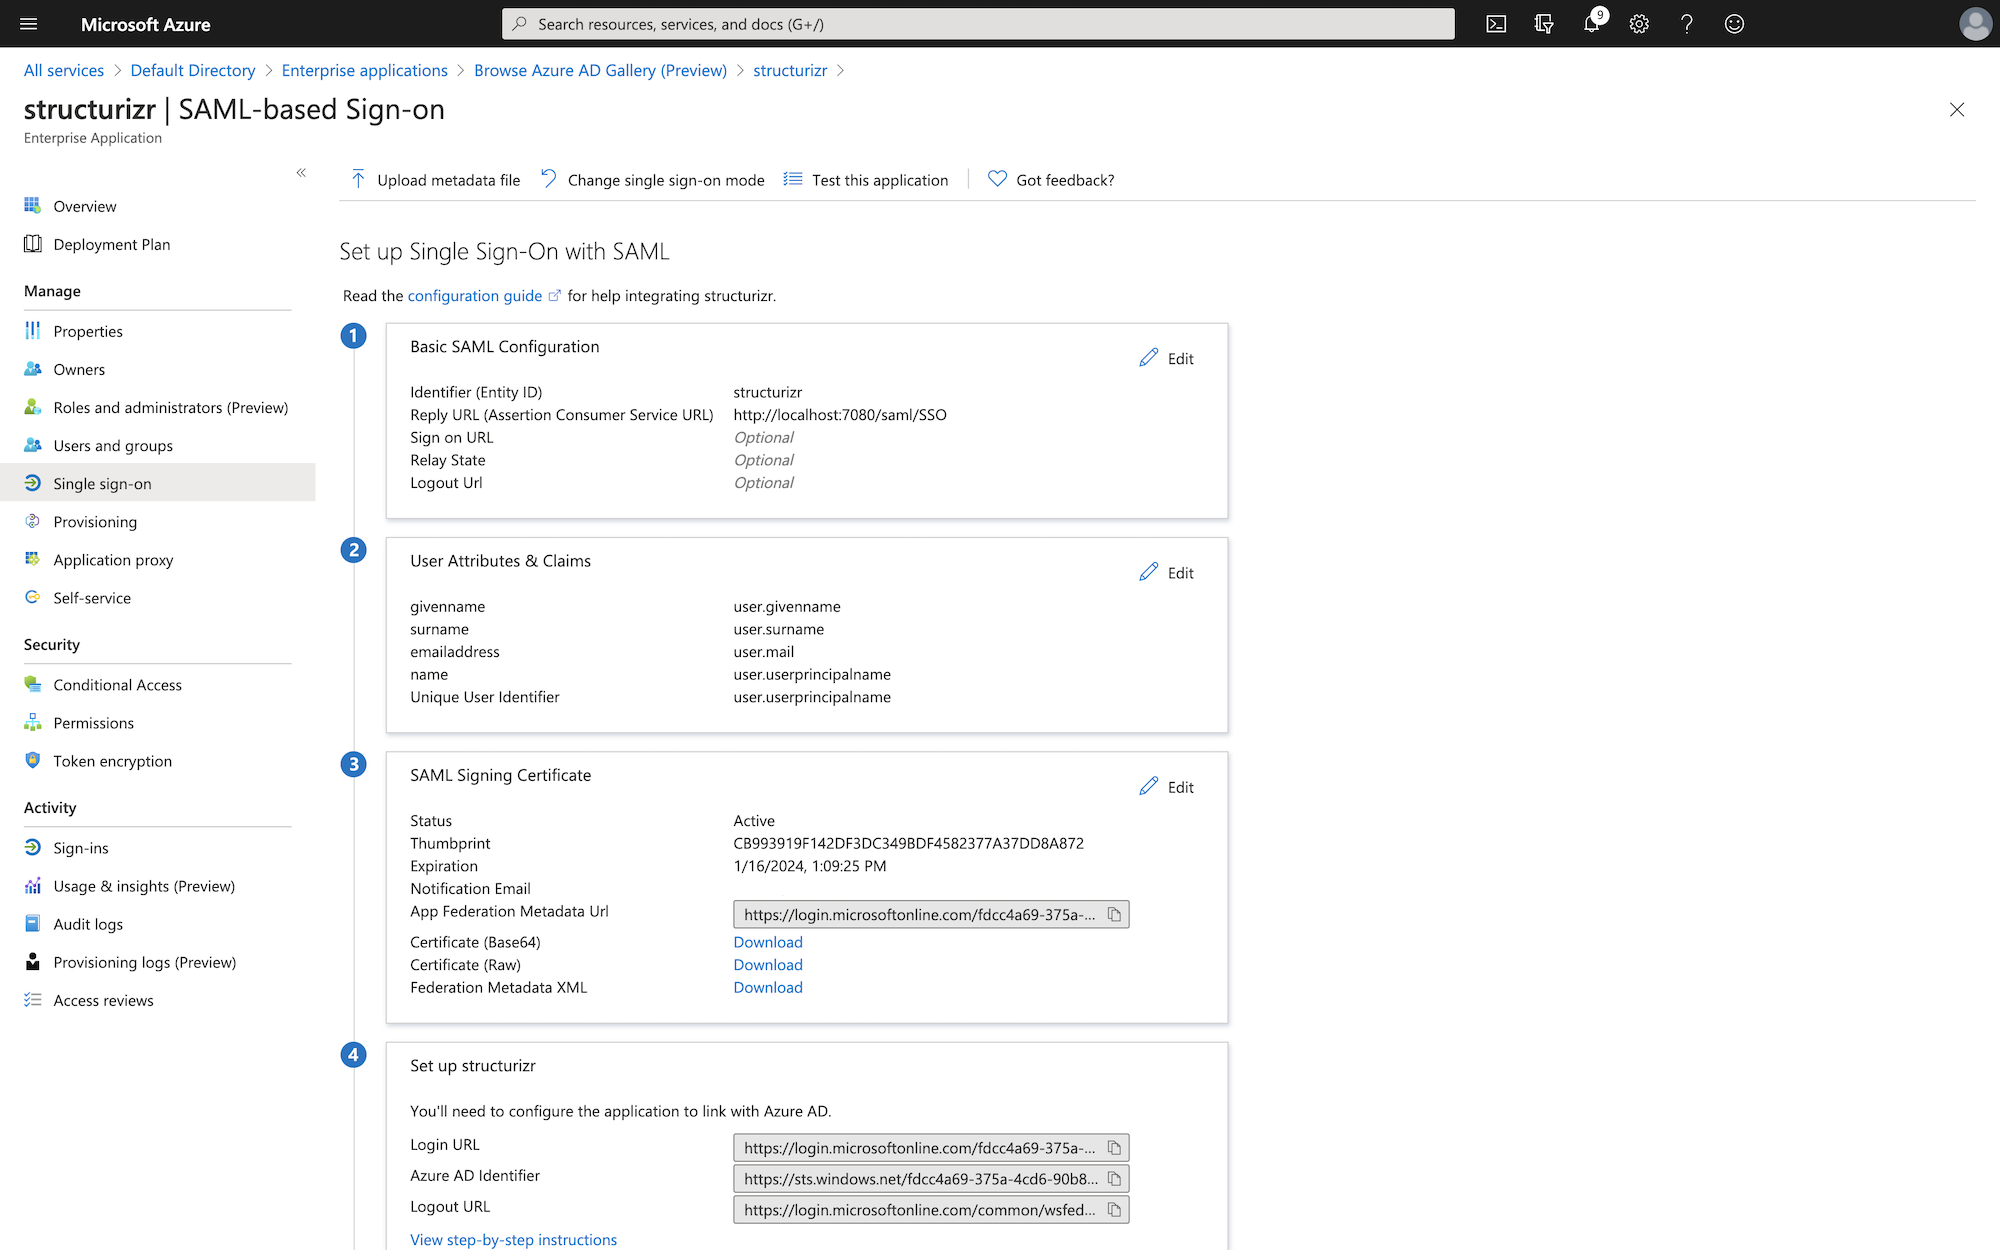This screenshot has width=2000, height=1250.
Task: Click Test this application
Action: click(x=866, y=180)
